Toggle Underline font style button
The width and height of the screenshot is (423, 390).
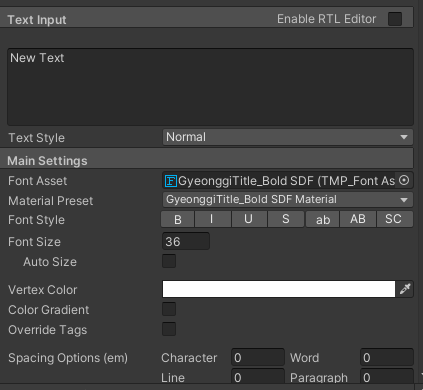pyautogui.click(x=249, y=219)
